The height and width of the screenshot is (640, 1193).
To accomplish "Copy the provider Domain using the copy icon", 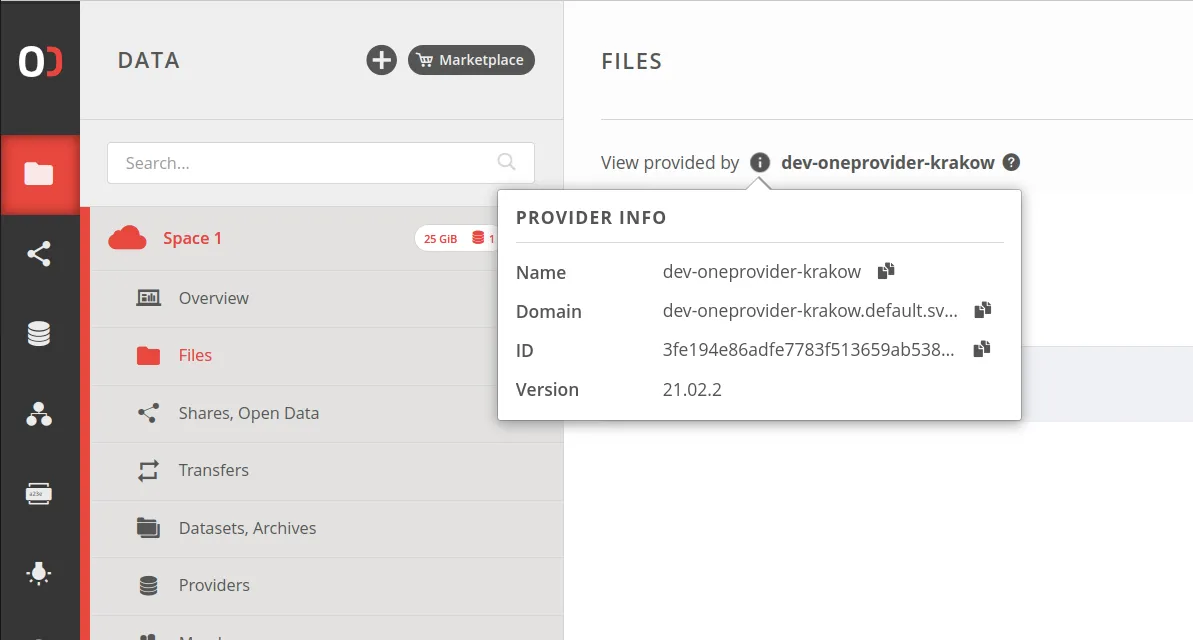I will [x=981, y=310].
